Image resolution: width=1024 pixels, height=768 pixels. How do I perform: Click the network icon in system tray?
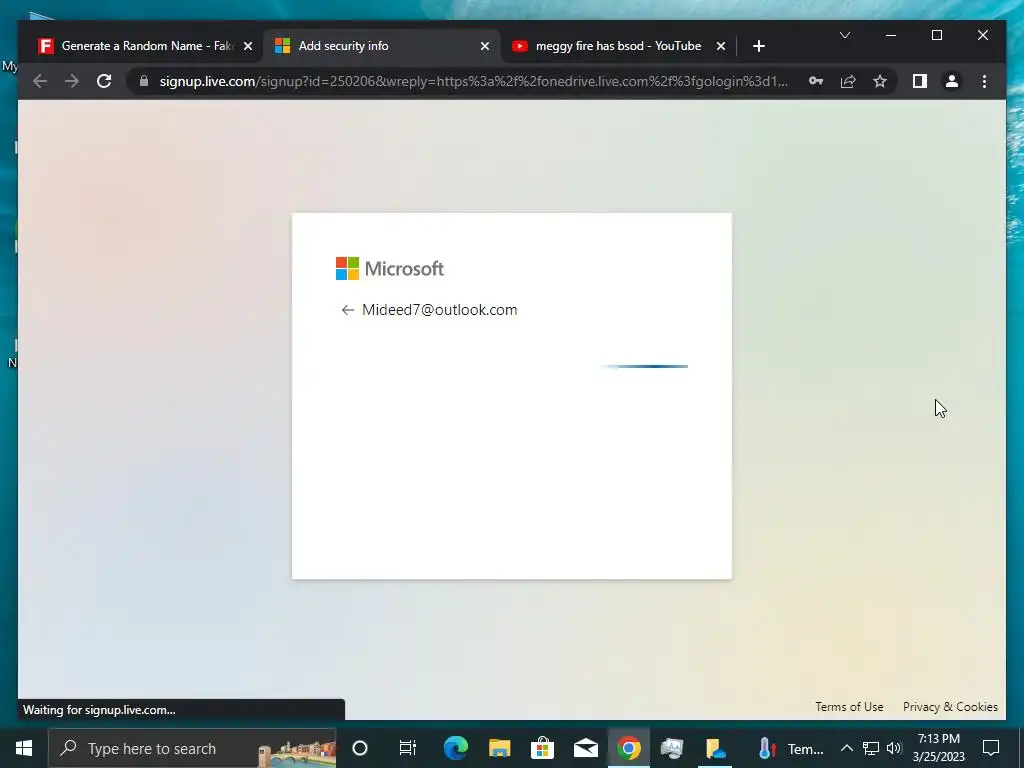click(871, 748)
